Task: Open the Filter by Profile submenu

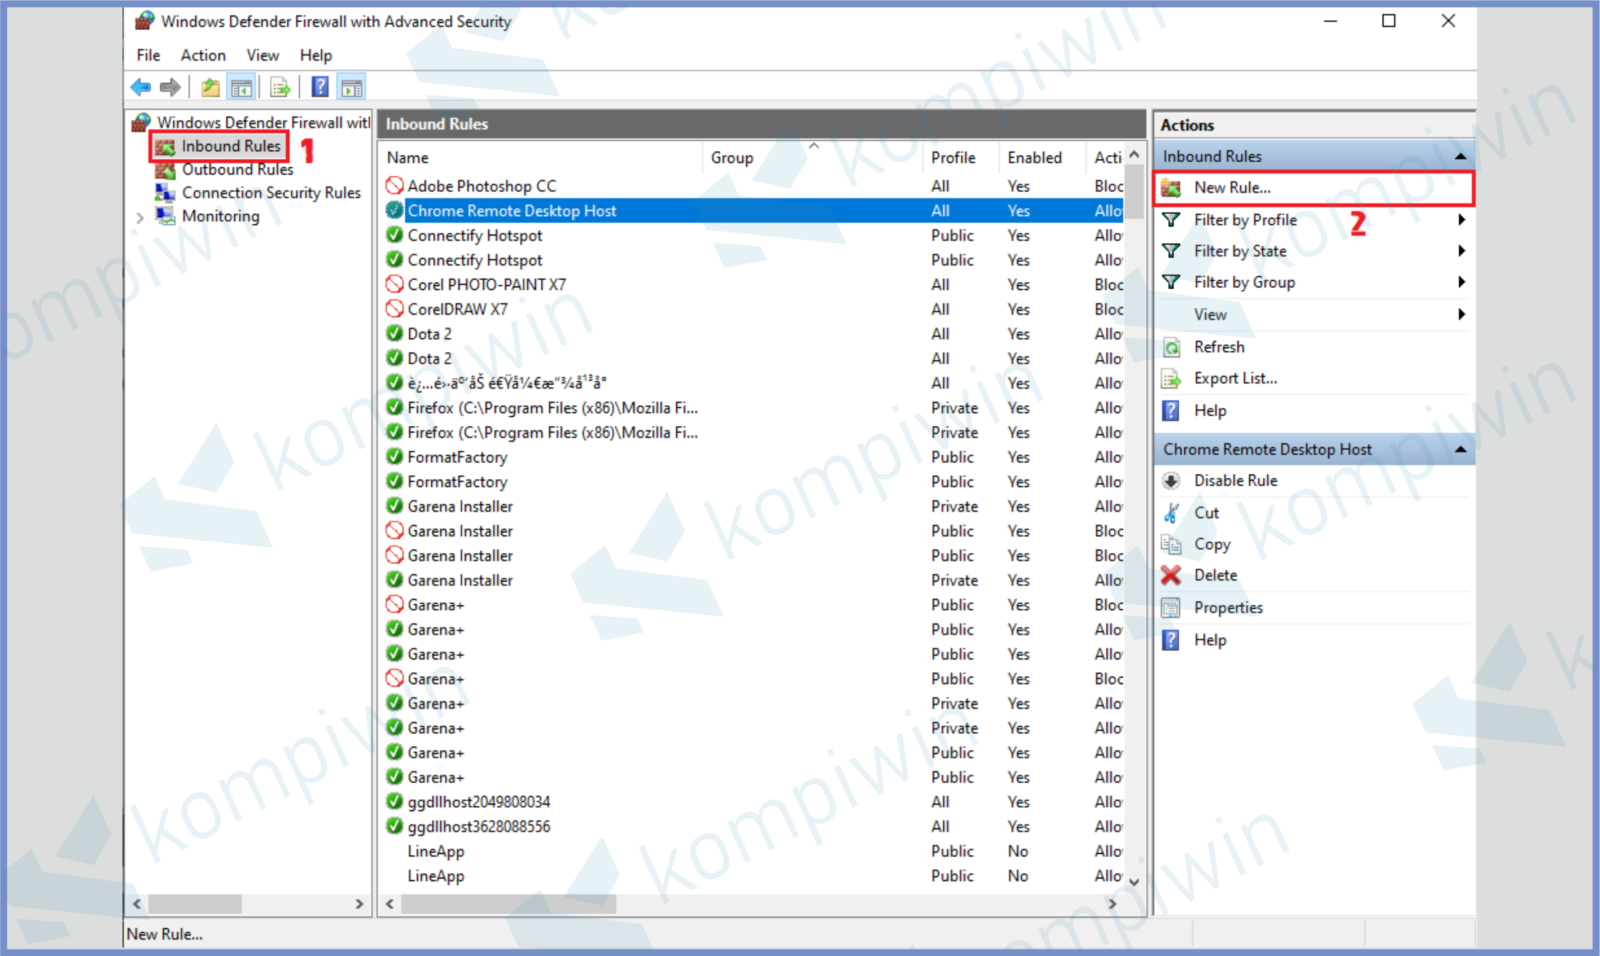Action: pos(1461,220)
